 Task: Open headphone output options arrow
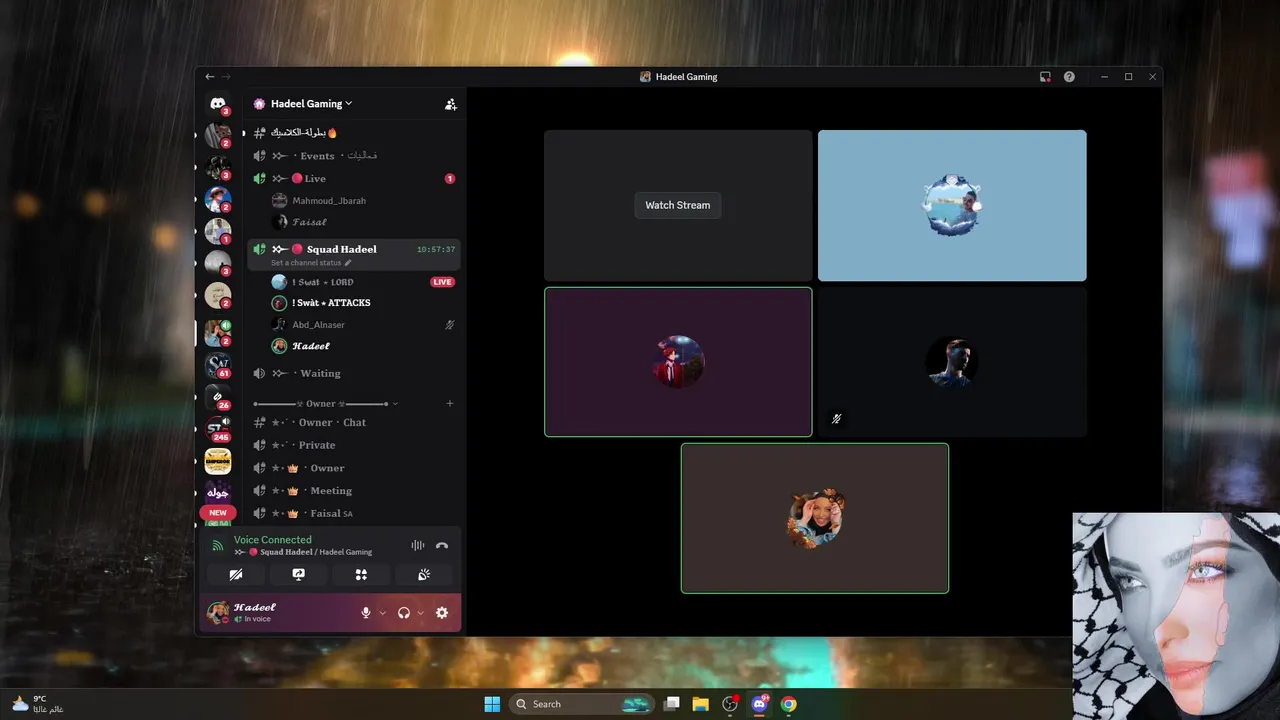pos(420,613)
